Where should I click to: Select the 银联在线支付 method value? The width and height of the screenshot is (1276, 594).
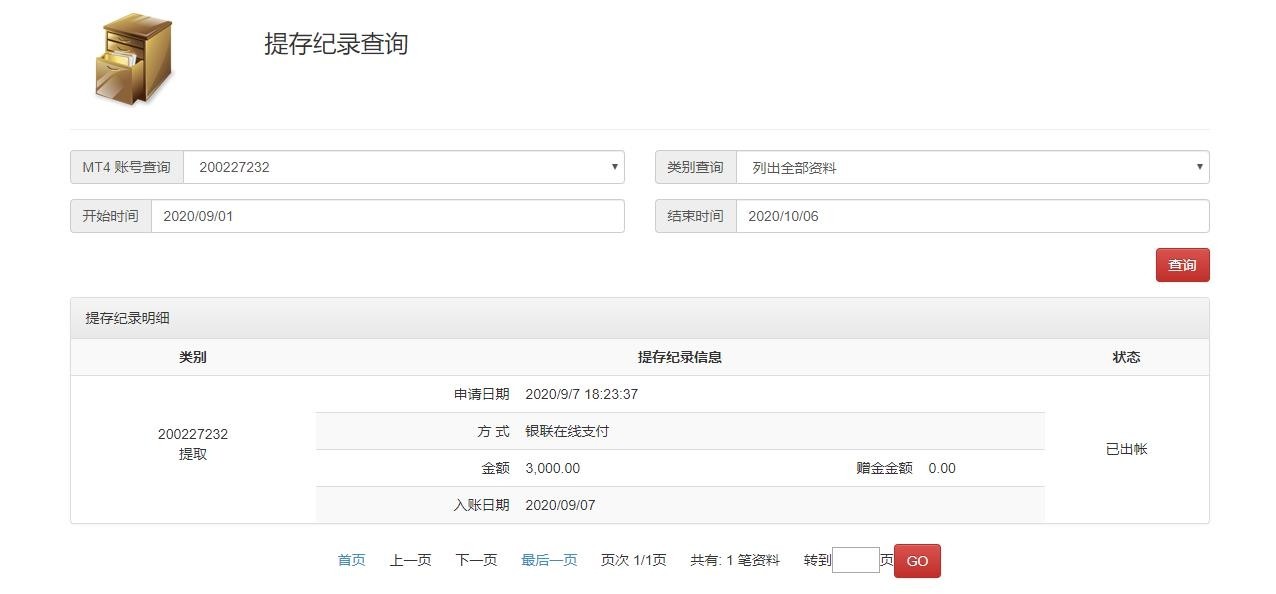pyautogui.click(x=567, y=431)
